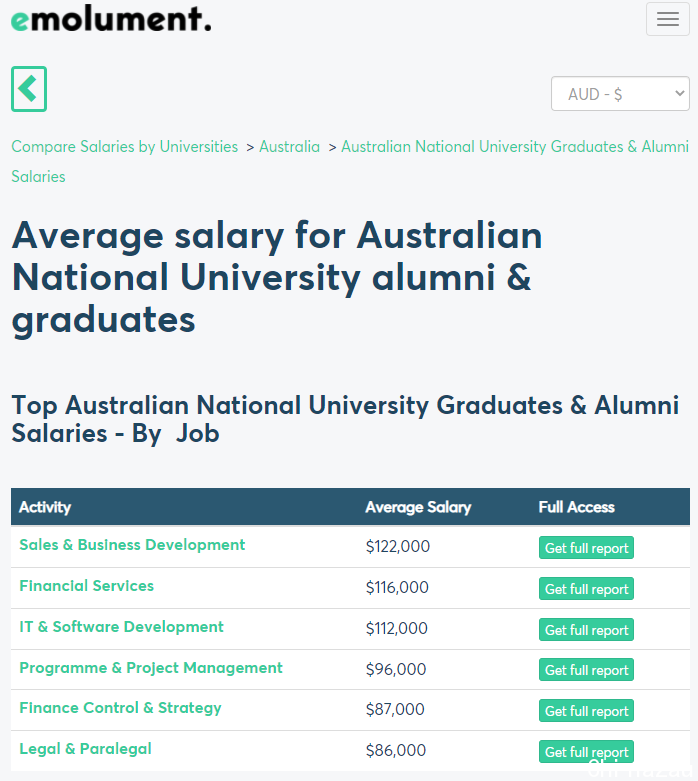698x781 pixels.
Task: Get full report for Legal & Paralegal
Action: pos(586,752)
